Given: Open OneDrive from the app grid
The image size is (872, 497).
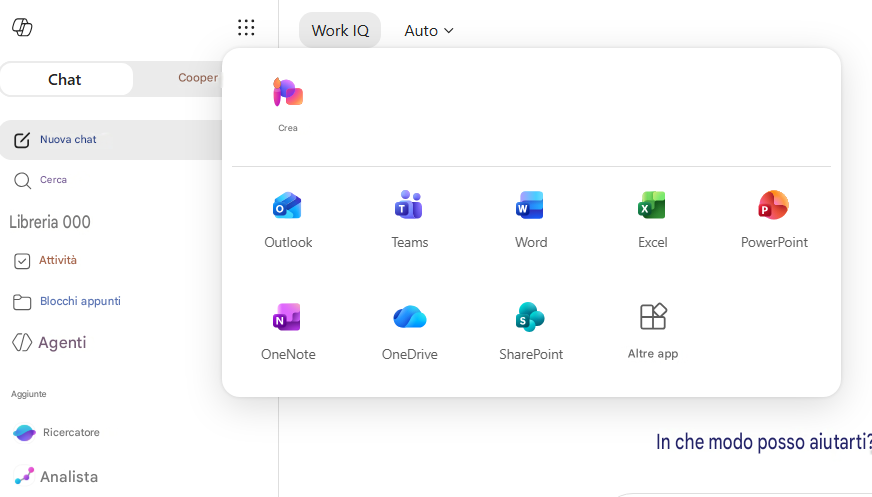Looking at the screenshot, I should click(x=410, y=317).
